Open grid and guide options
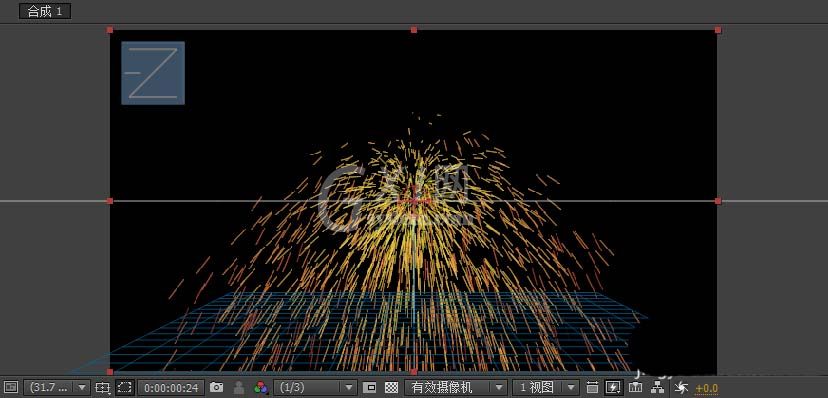 (102, 387)
